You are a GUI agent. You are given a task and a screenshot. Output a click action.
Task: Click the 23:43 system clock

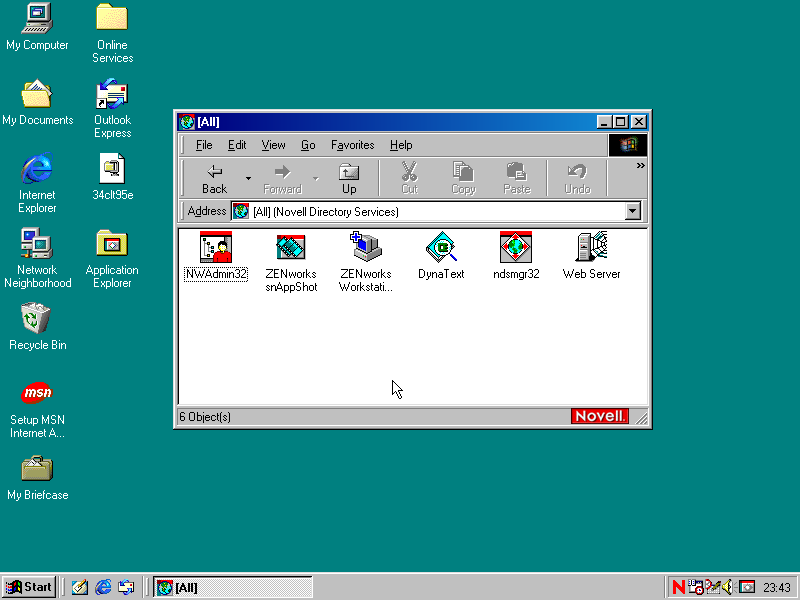777,588
